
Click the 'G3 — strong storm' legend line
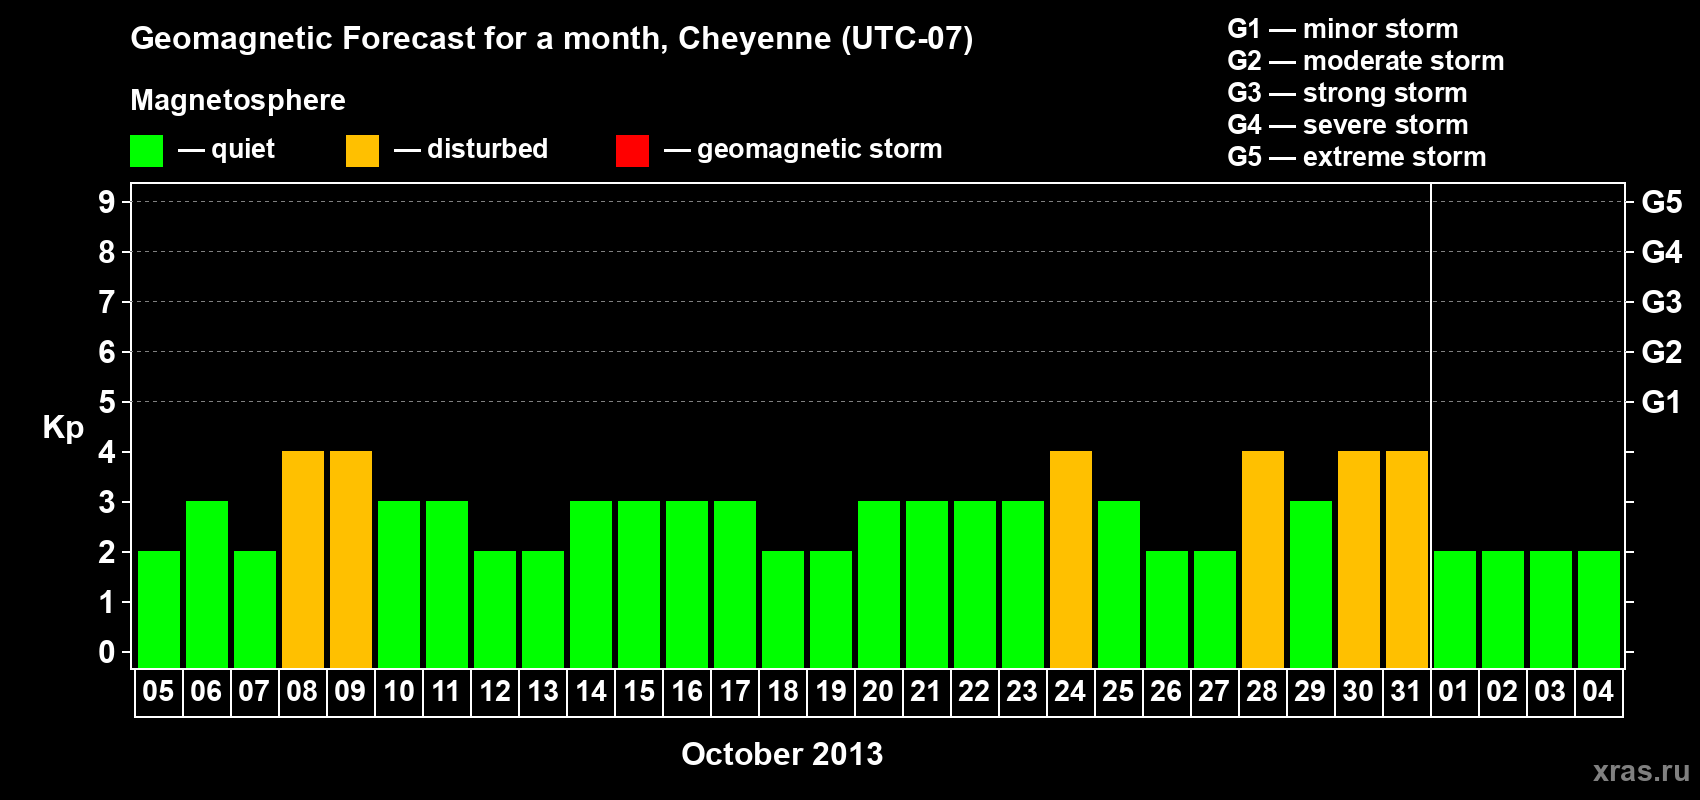pos(1347,93)
